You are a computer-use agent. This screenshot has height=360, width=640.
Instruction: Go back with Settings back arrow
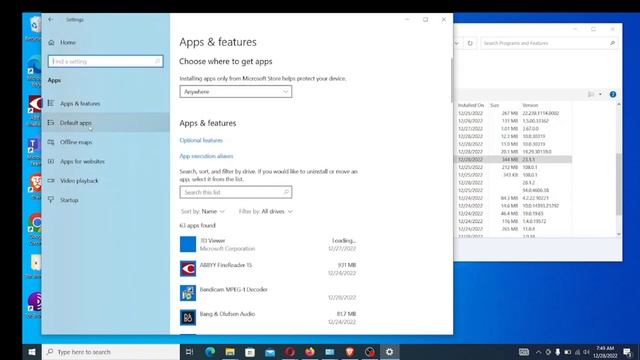[x=51, y=19]
